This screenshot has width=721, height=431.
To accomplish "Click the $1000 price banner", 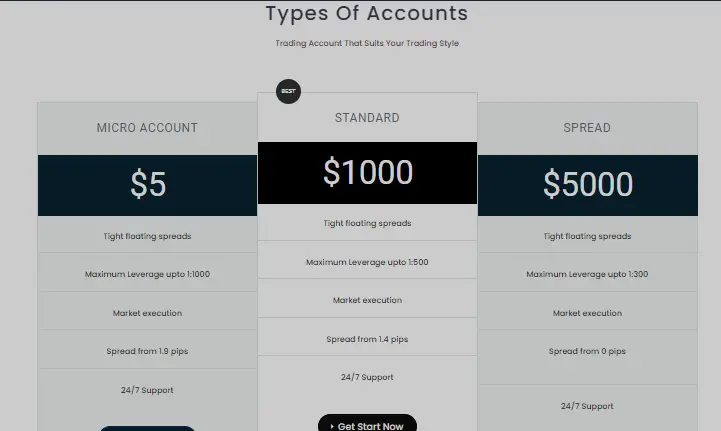I will point(367,173).
